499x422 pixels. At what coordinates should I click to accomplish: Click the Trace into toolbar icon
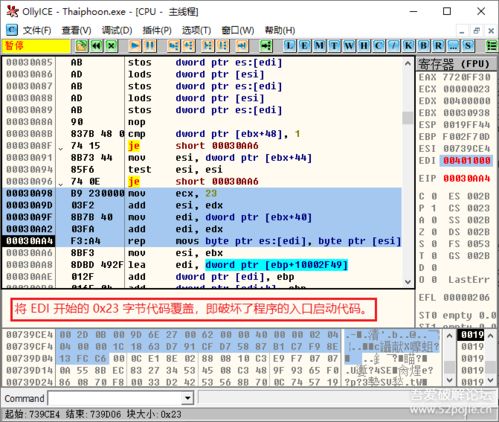click(207, 46)
